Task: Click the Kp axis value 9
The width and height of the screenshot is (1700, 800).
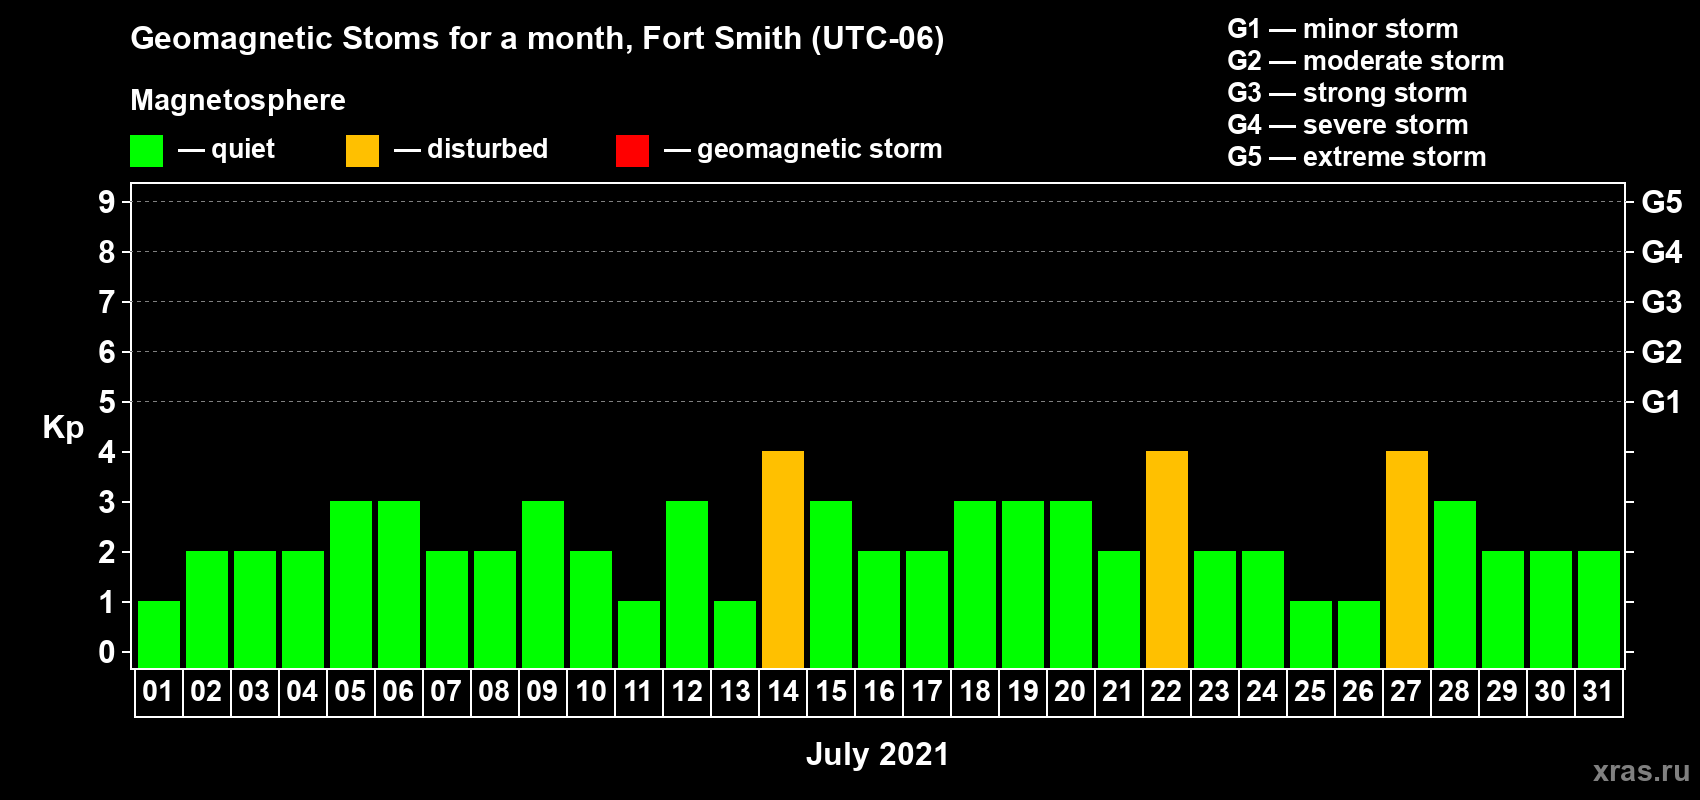Action: coord(107,202)
